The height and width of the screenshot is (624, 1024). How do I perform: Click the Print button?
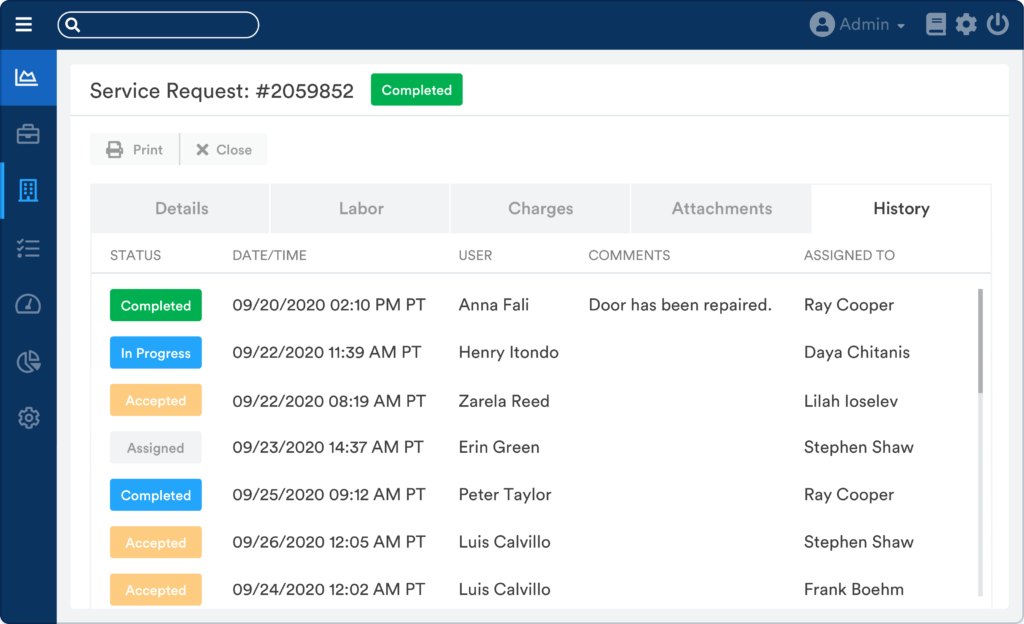135,149
